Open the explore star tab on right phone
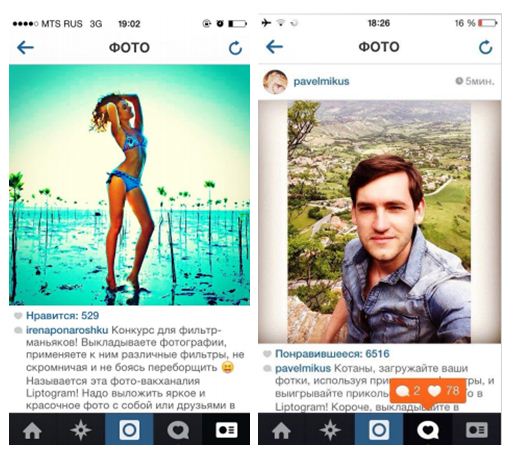Viewport: 514px width, 457px height. coord(330,430)
